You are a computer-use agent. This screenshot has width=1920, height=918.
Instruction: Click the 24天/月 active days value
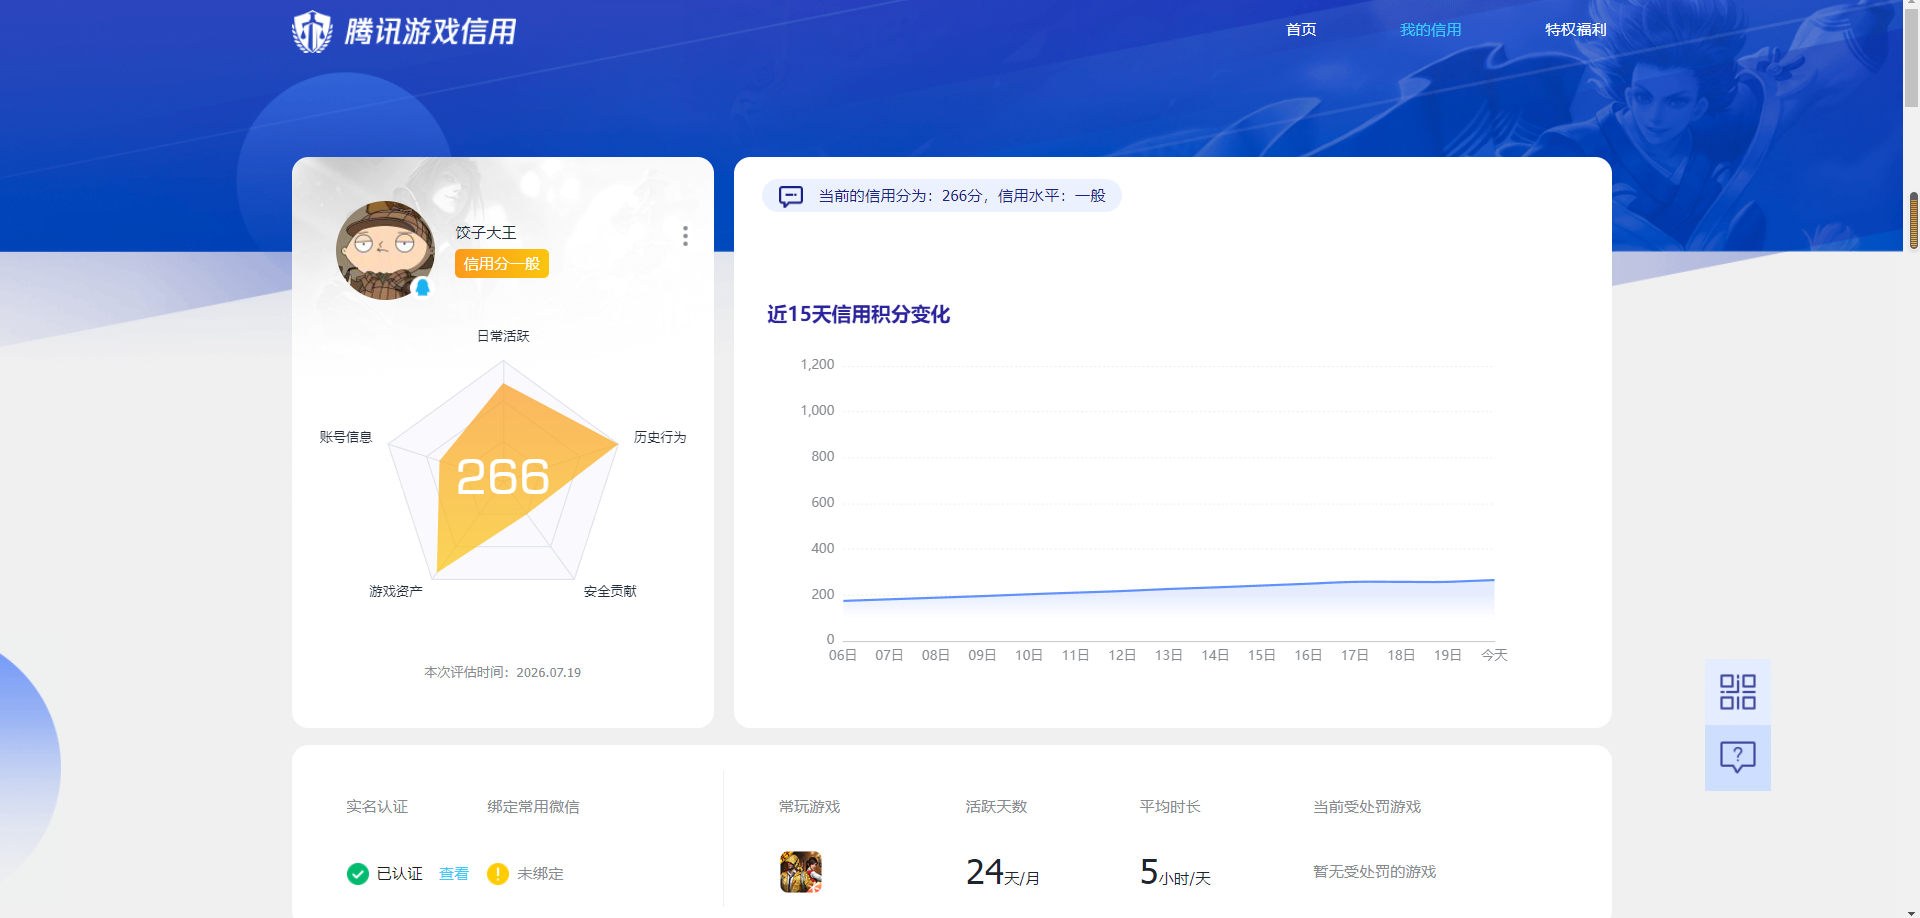(x=1003, y=873)
